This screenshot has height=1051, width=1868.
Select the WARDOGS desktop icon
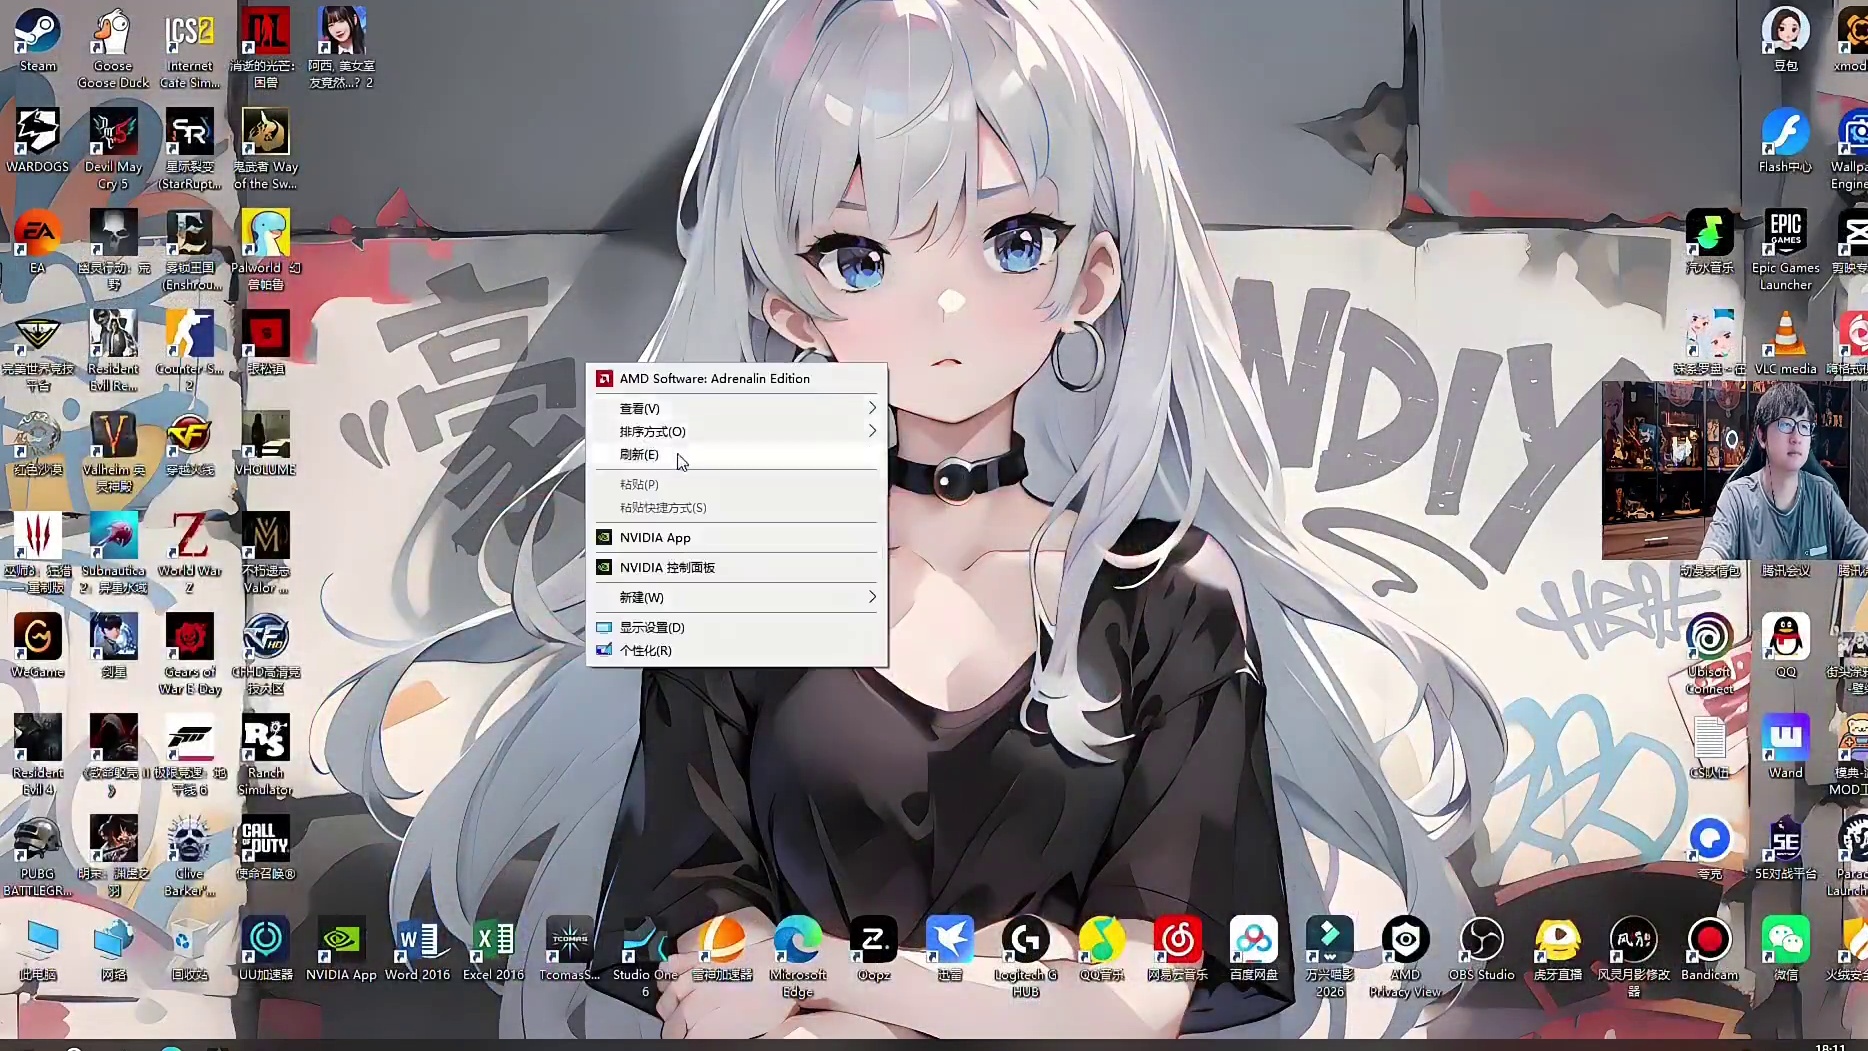click(38, 141)
